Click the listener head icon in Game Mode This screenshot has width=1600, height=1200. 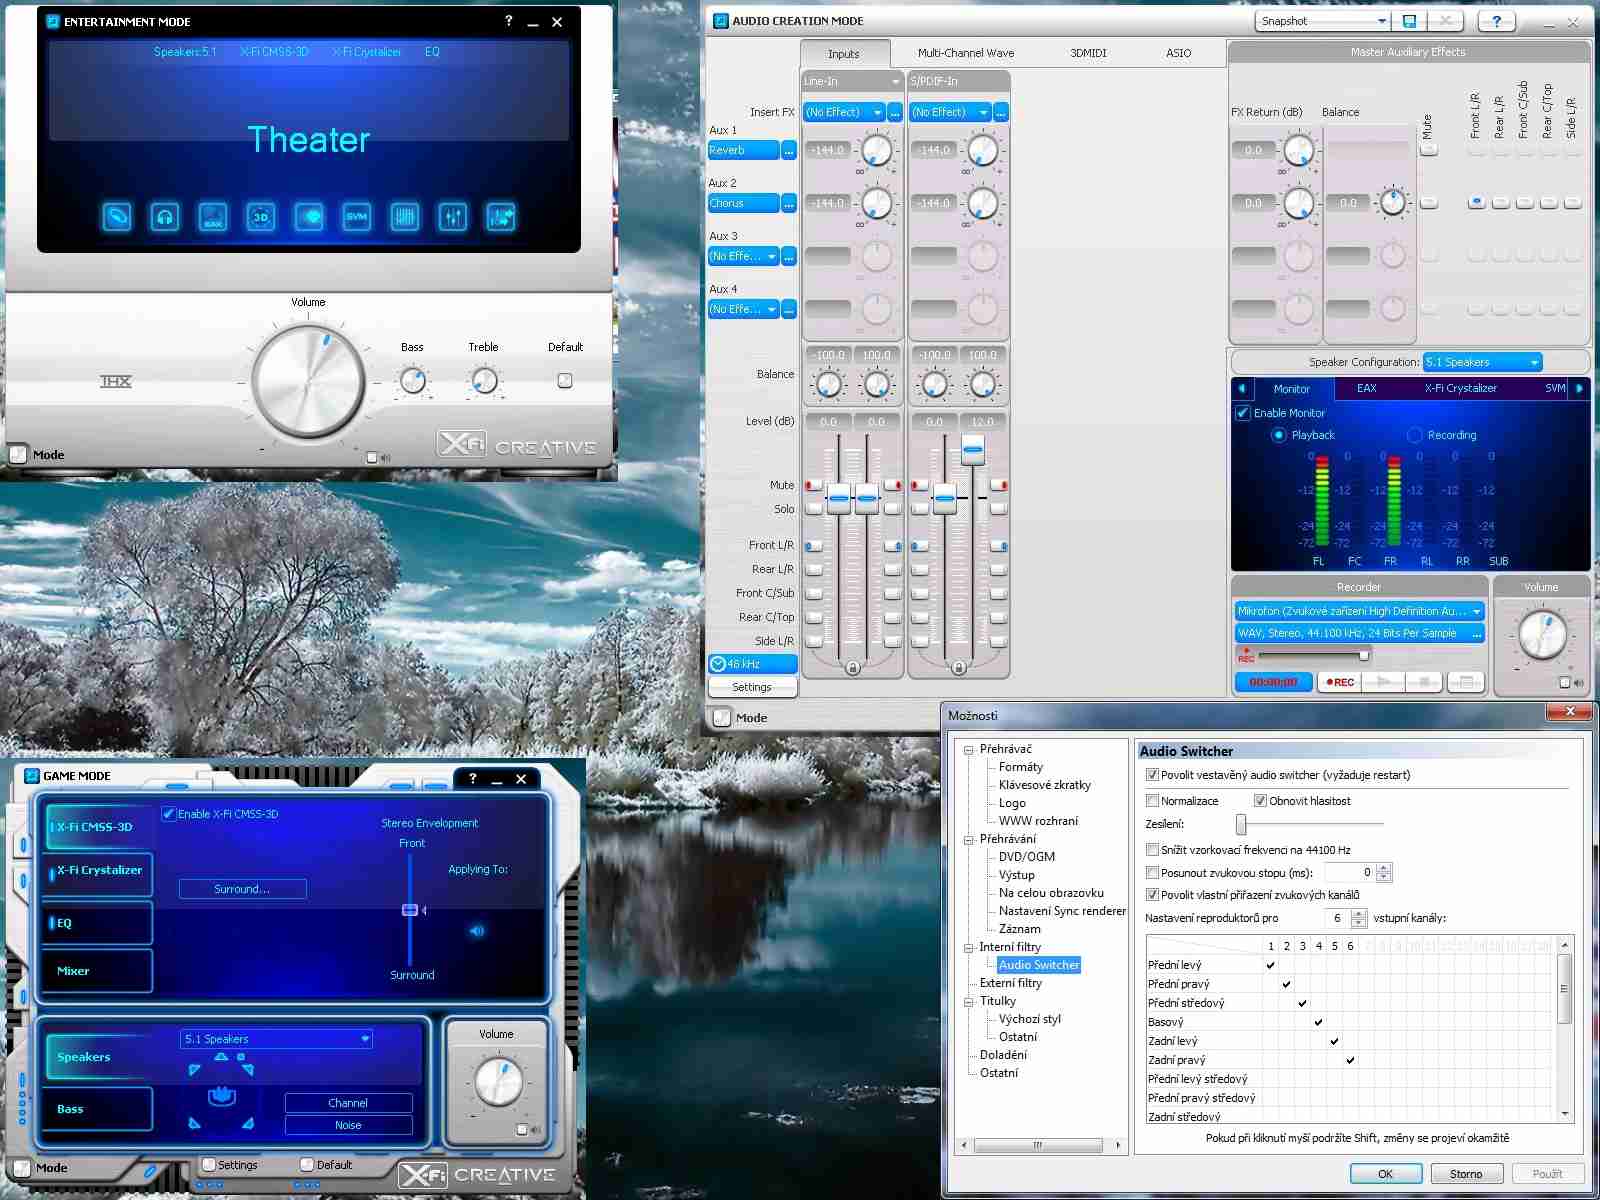click(x=221, y=1097)
